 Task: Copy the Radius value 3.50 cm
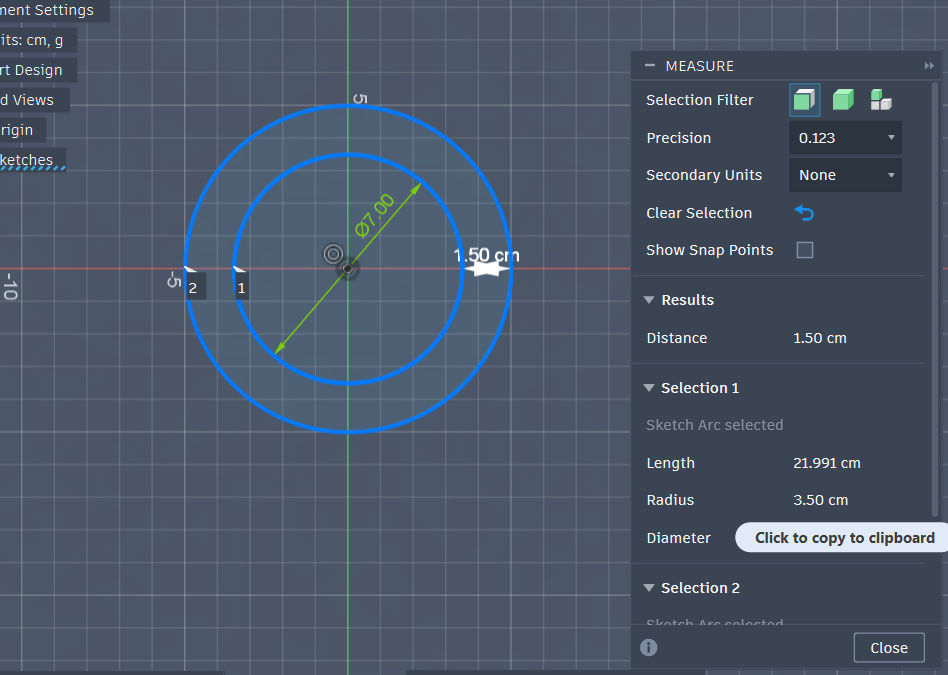pos(820,500)
